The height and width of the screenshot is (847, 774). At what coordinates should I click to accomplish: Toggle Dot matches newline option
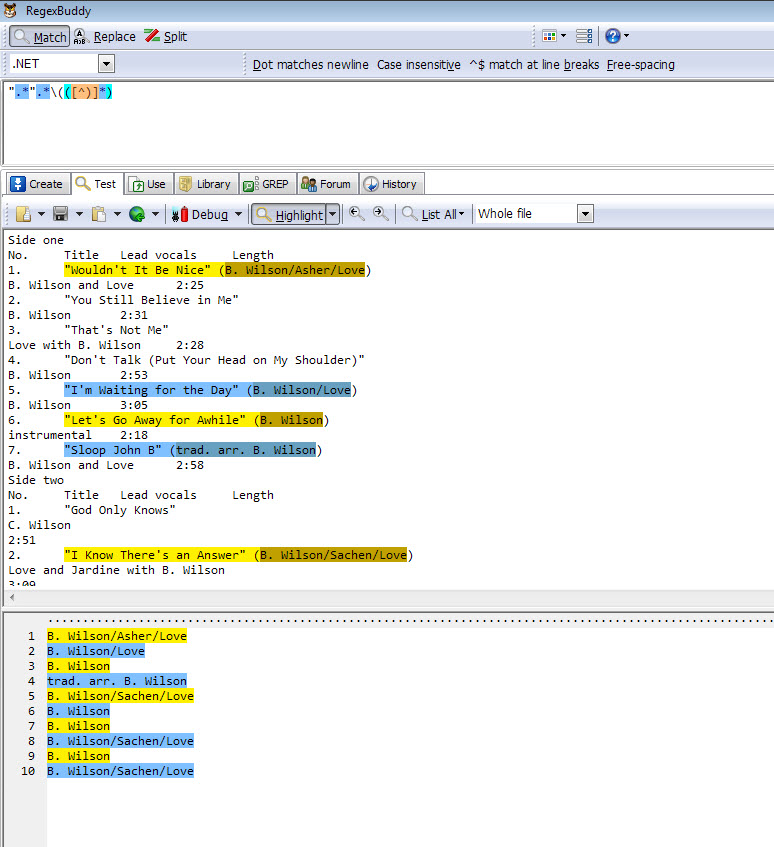(309, 65)
